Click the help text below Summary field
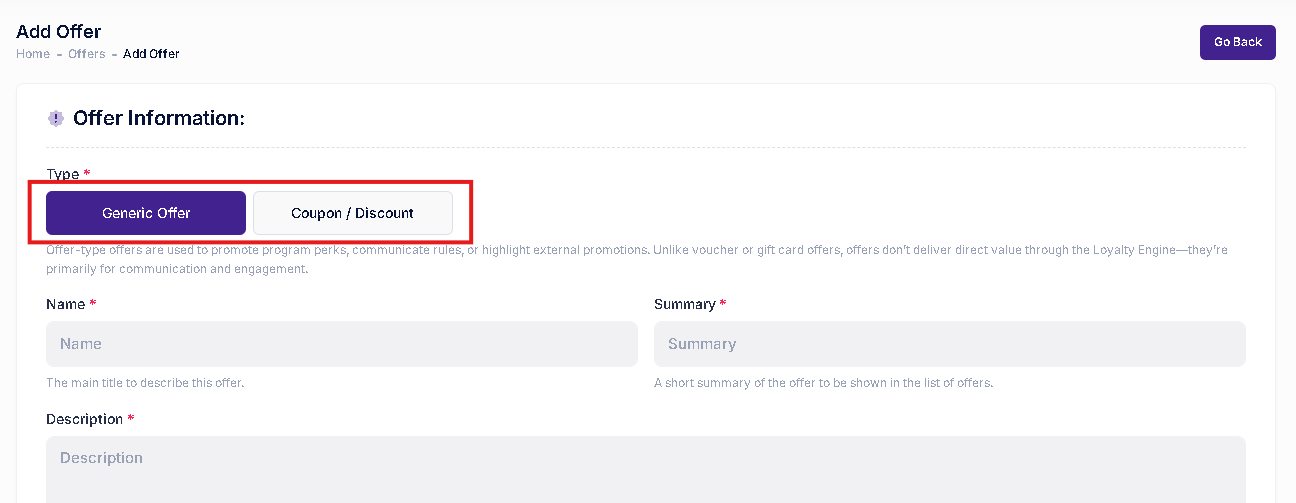 pyautogui.click(x=823, y=383)
